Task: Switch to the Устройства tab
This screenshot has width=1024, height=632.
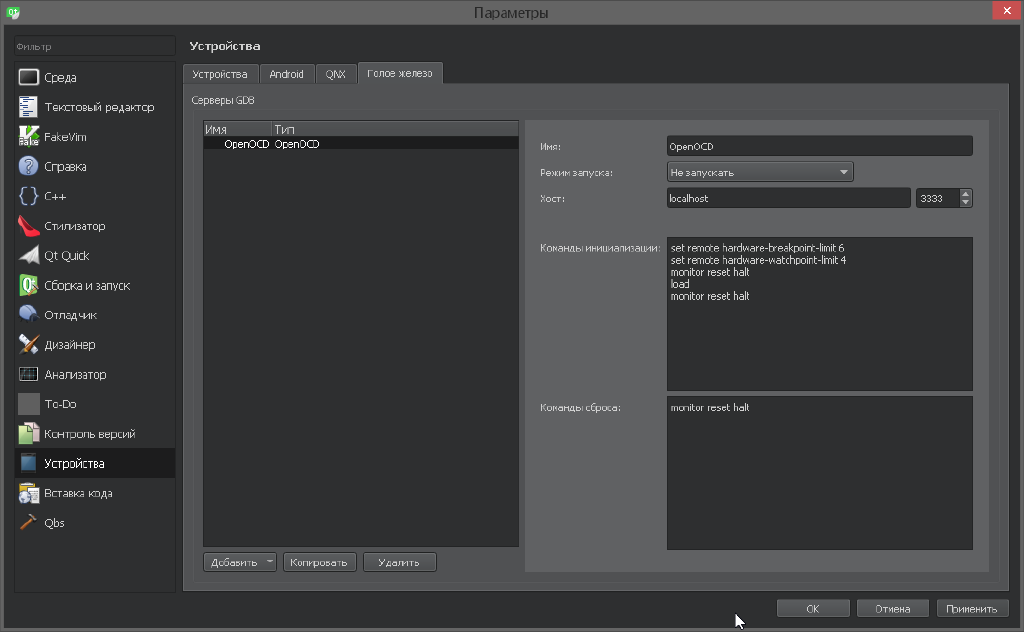Action: click(x=220, y=75)
